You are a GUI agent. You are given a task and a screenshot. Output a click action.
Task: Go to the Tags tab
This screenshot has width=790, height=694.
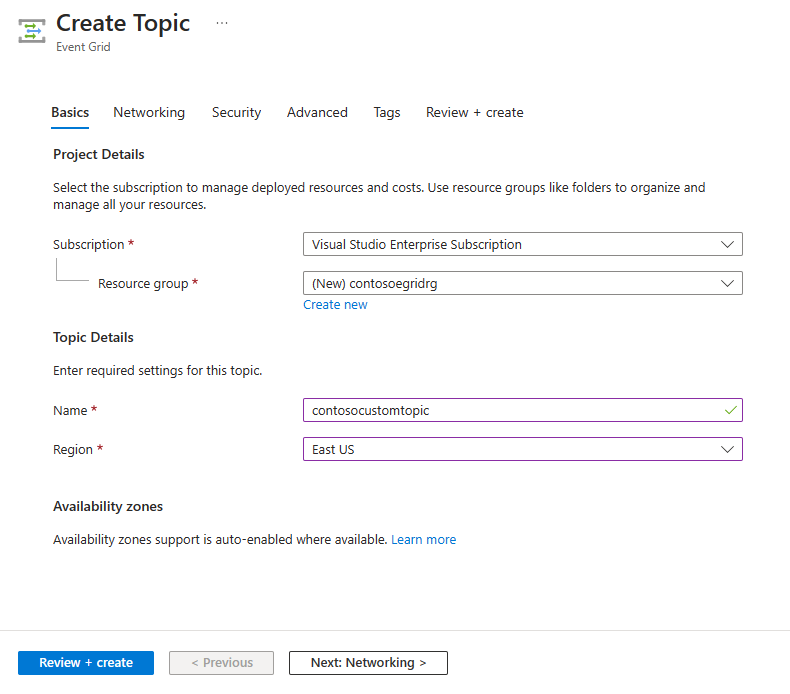click(x=387, y=112)
